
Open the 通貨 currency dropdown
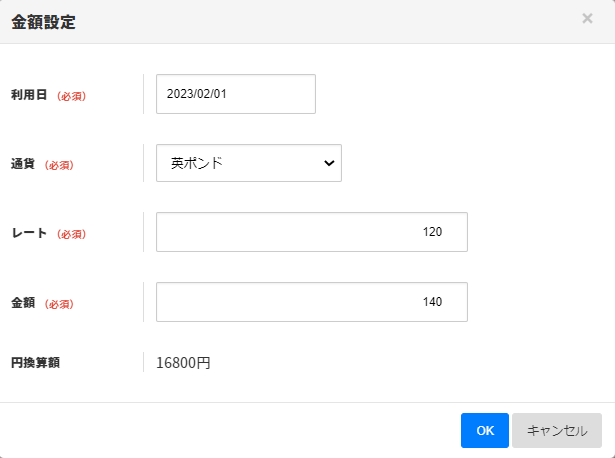click(x=248, y=163)
